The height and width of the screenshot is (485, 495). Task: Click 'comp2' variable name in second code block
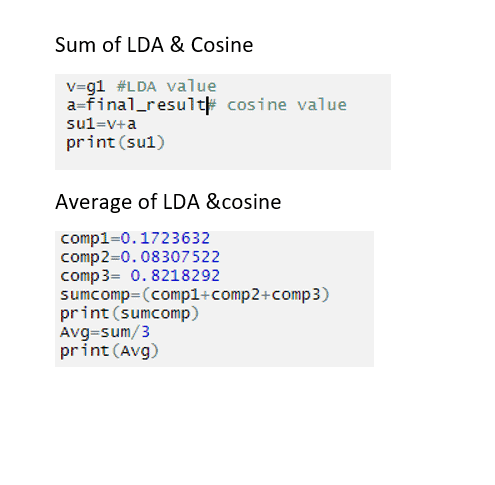tap(85, 257)
